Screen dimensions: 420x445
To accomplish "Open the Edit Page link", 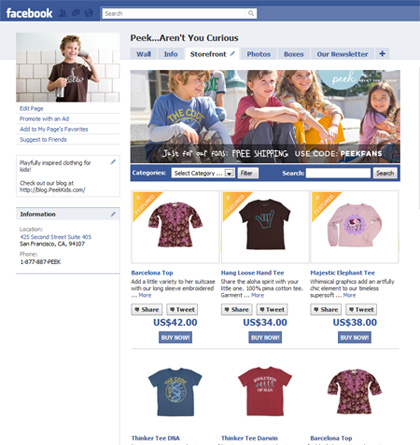I will [x=31, y=108].
